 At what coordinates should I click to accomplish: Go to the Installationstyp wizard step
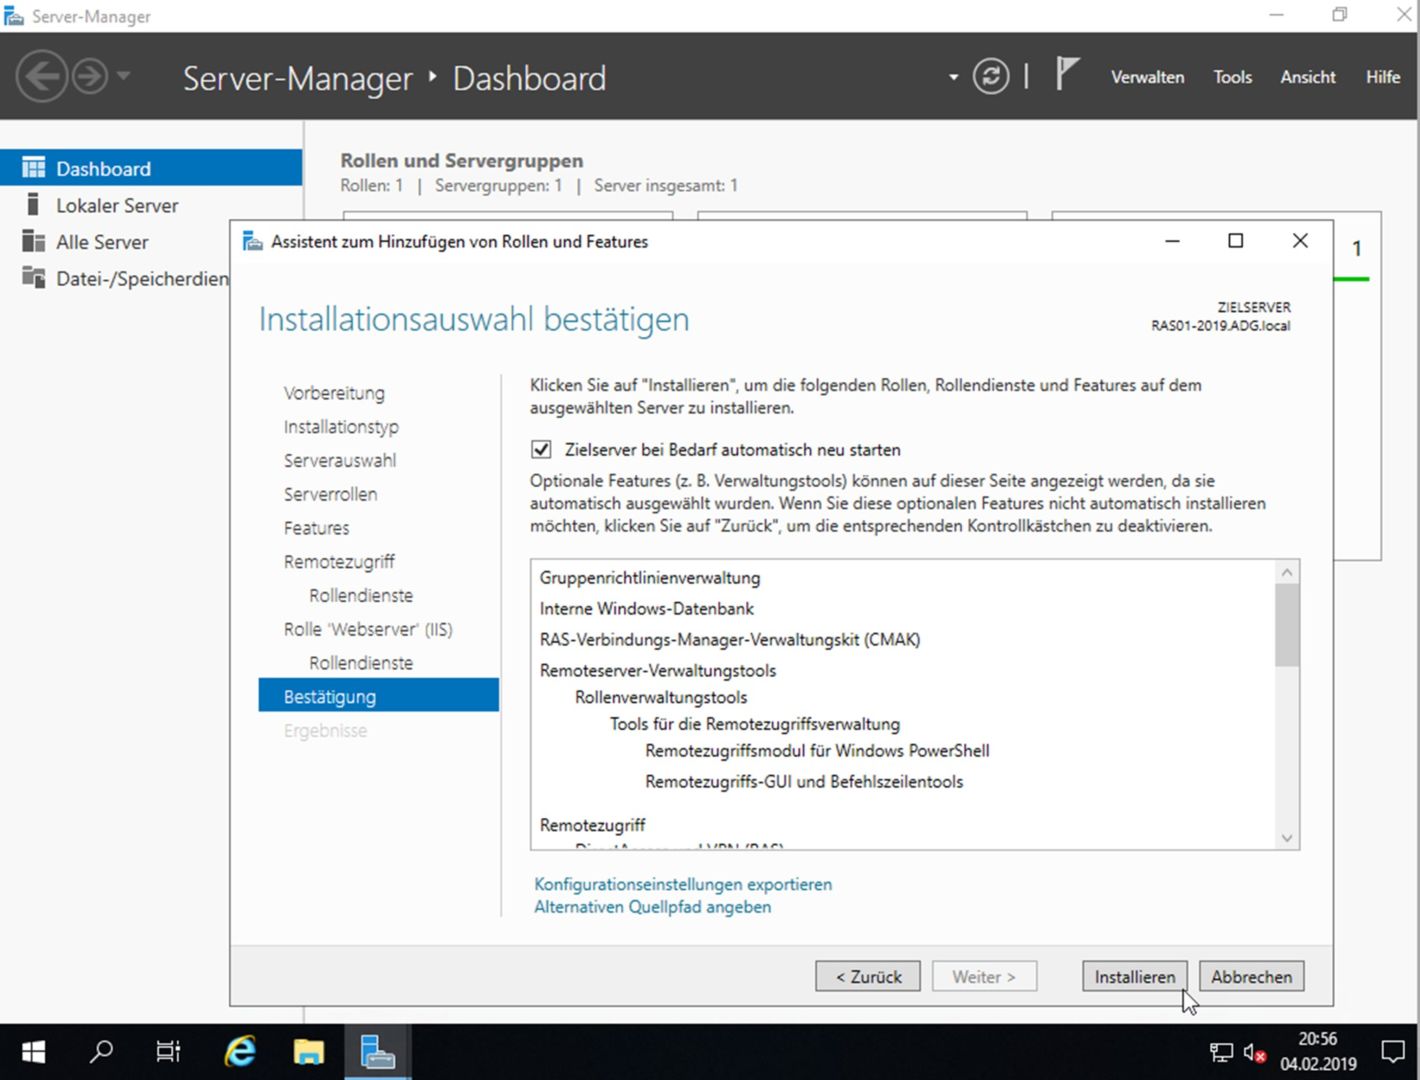tap(341, 427)
